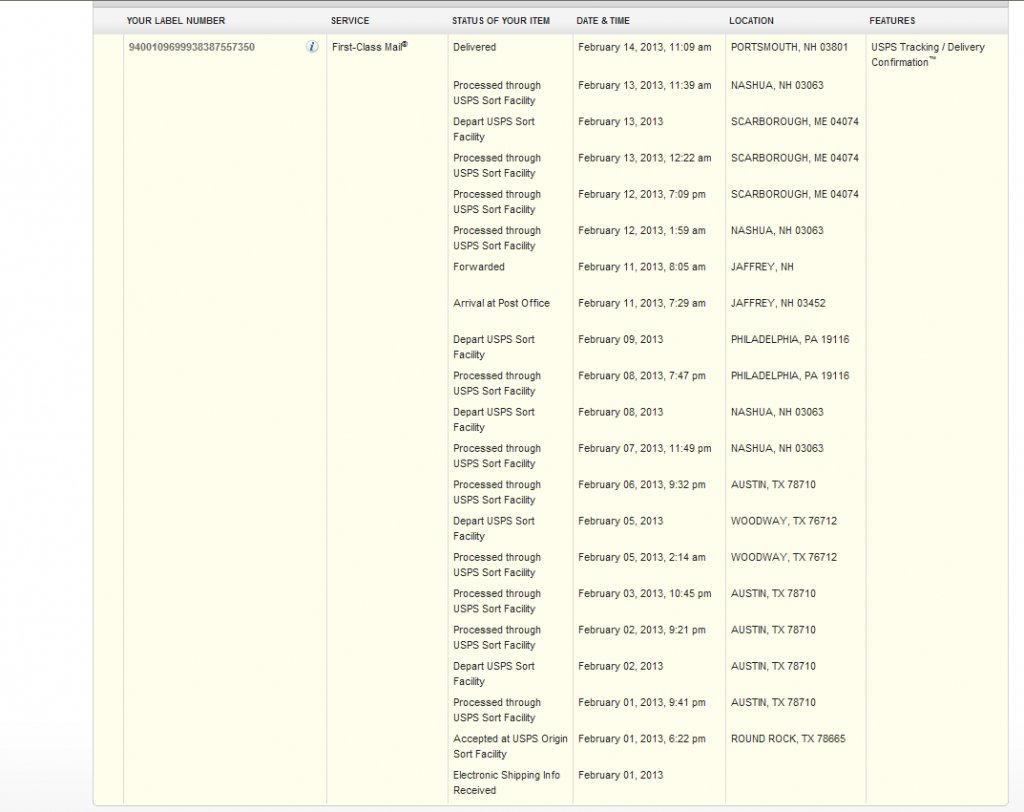Select Electronic Shipping Info Received status
Screen dimensions: 1024x812
[506, 783]
